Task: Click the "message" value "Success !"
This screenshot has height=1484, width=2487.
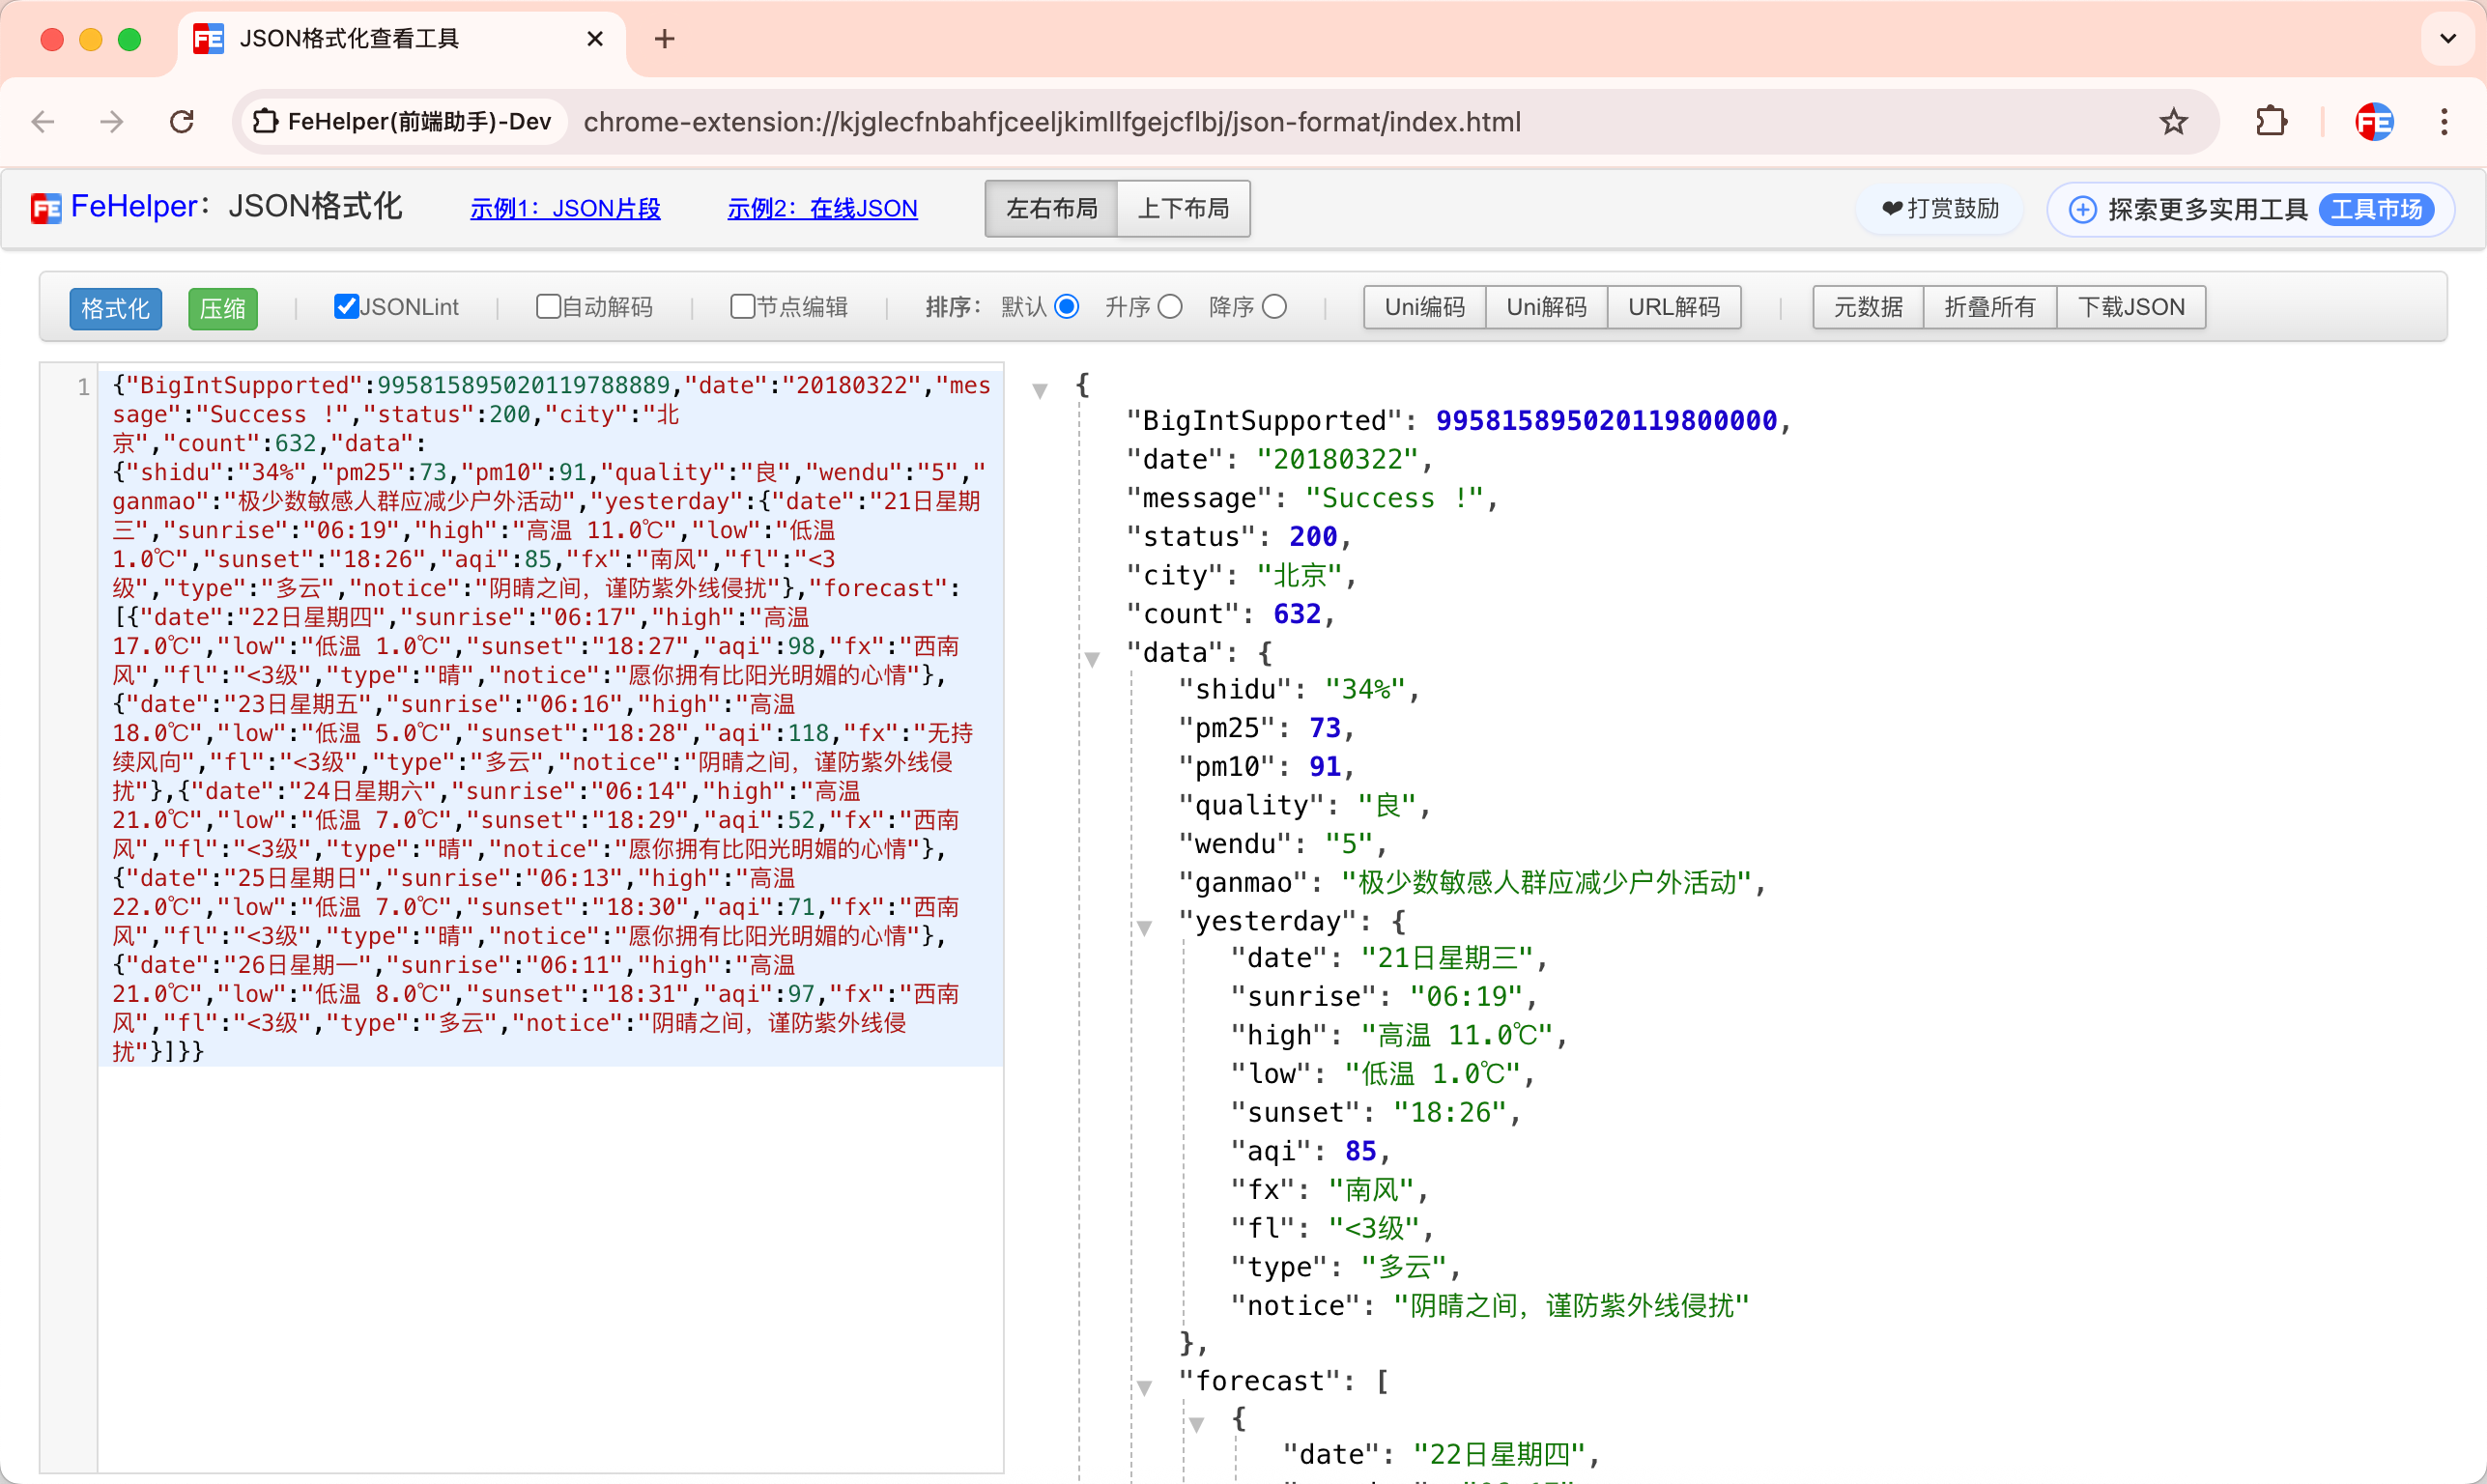Action: pos(1394,498)
